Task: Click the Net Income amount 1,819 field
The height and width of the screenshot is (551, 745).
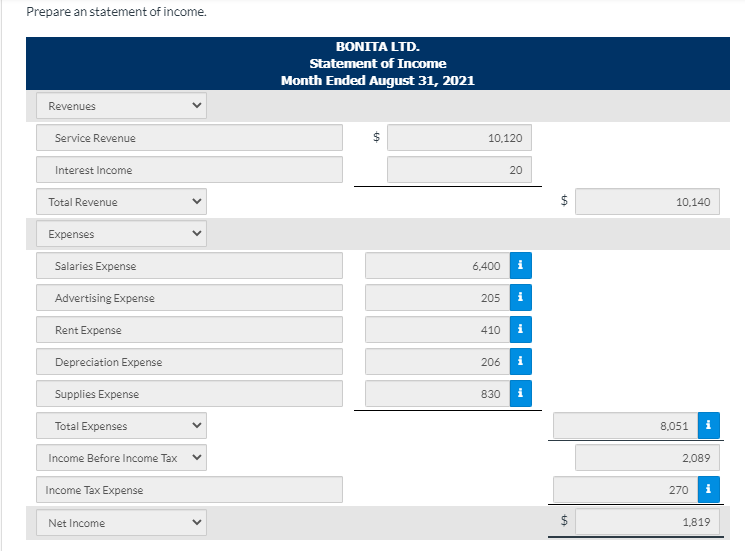Action: coord(647,522)
